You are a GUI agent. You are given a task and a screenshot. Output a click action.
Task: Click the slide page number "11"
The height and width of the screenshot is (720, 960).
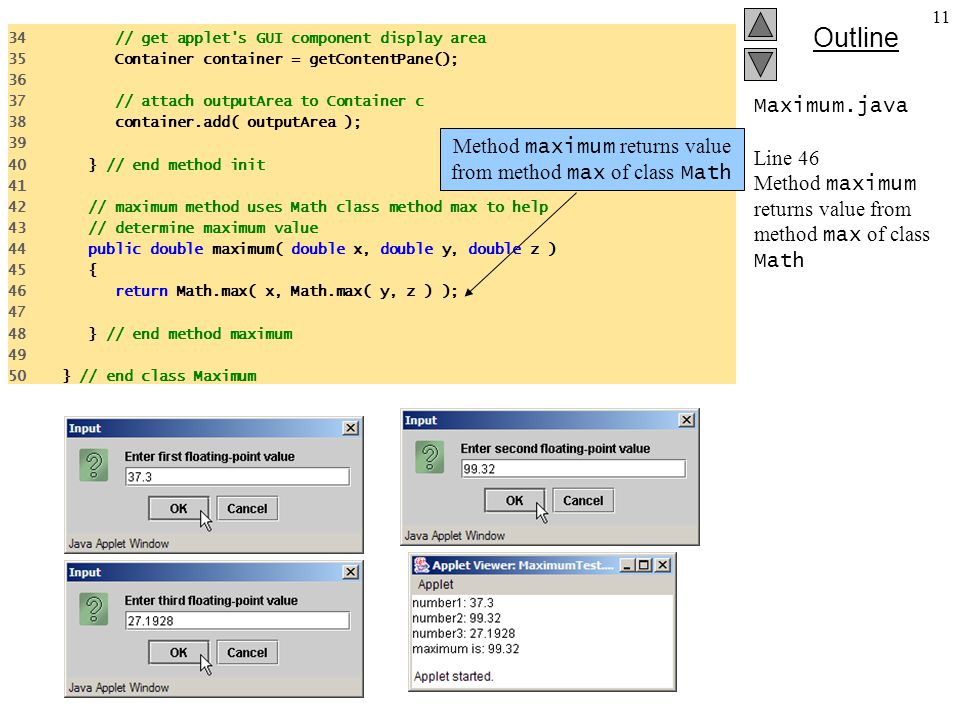click(x=940, y=17)
